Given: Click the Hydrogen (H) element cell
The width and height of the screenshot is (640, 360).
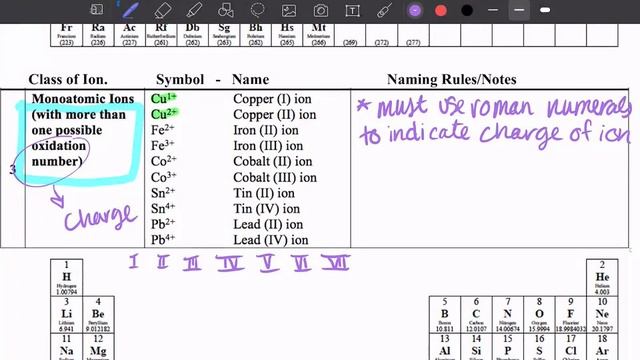Looking at the screenshot, I should [67, 278].
